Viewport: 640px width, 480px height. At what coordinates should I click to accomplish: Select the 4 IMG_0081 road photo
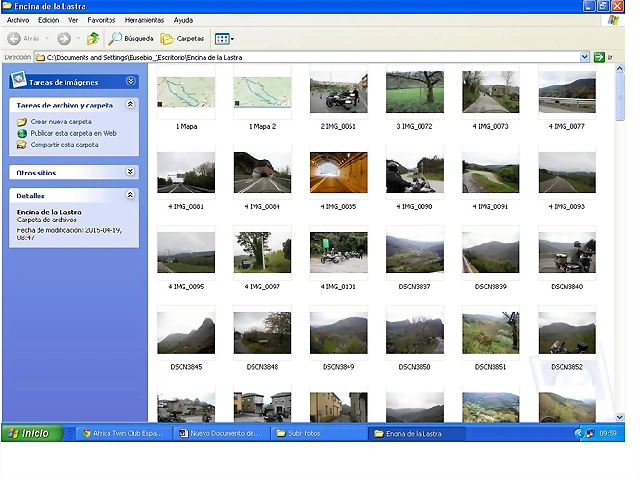click(186, 173)
